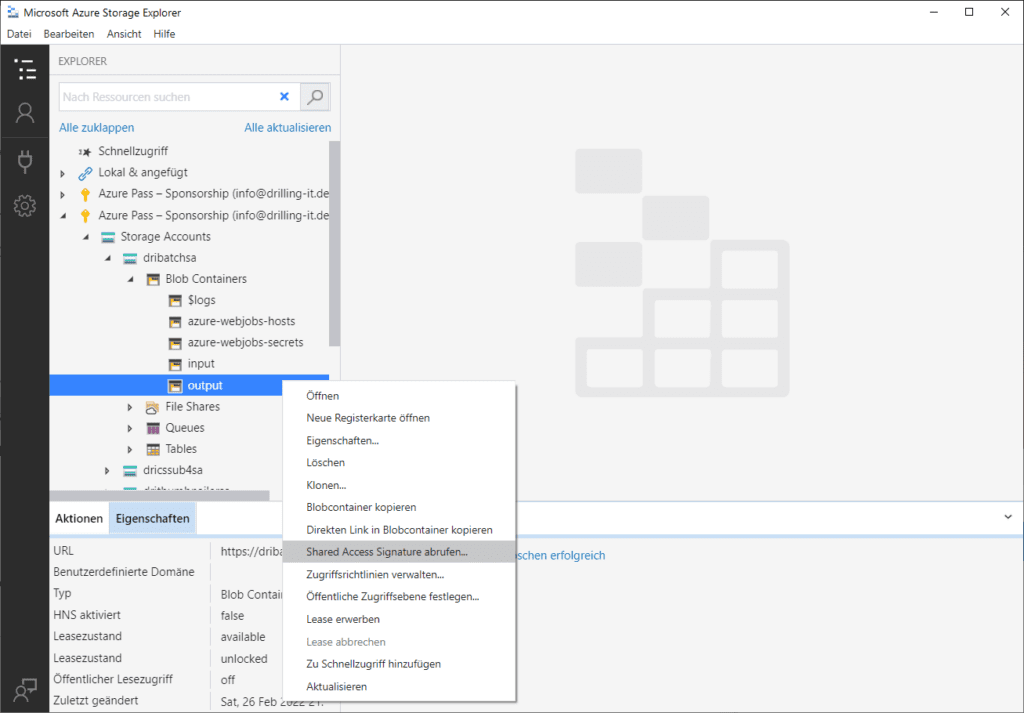Viewport: 1024px width, 713px height.
Task: Click the explorer tree vertical scrollbar
Action: click(x=334, y=244)
